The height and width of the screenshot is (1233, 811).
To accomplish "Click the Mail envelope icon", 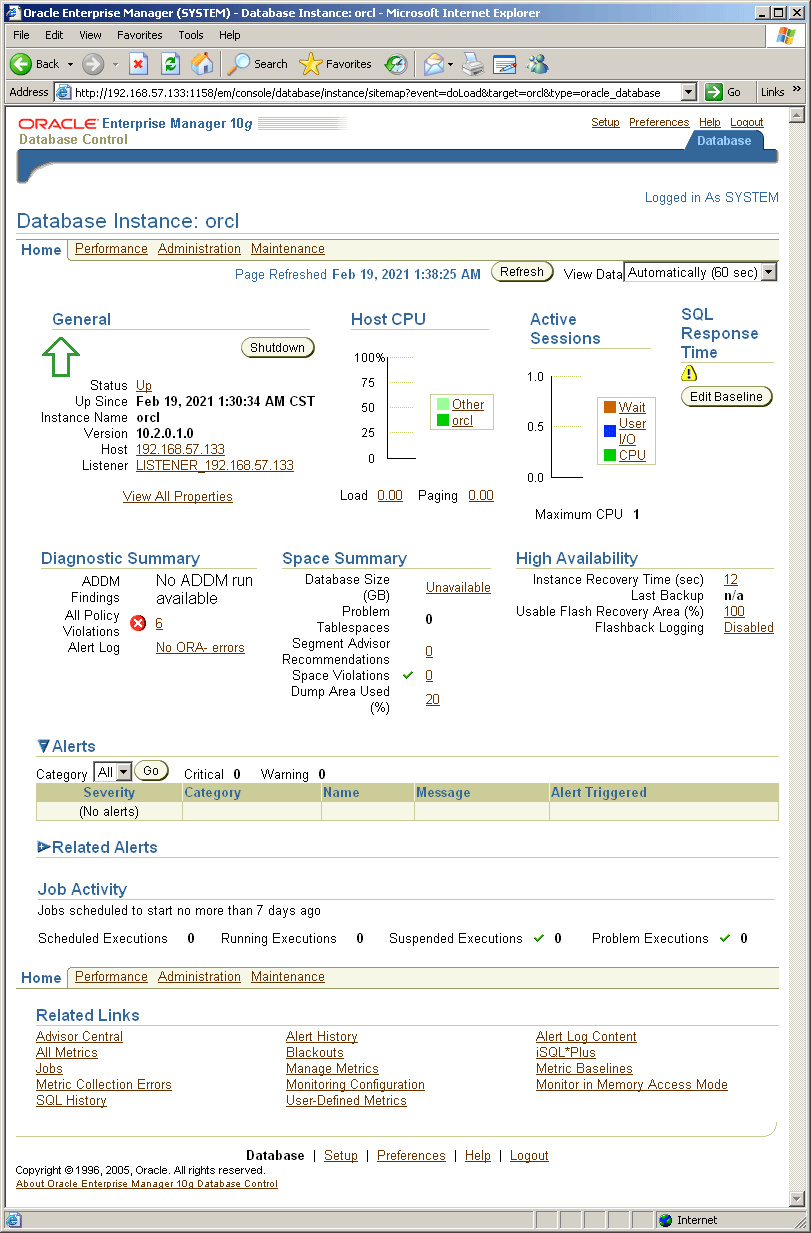I will click(x=433, y=65).
